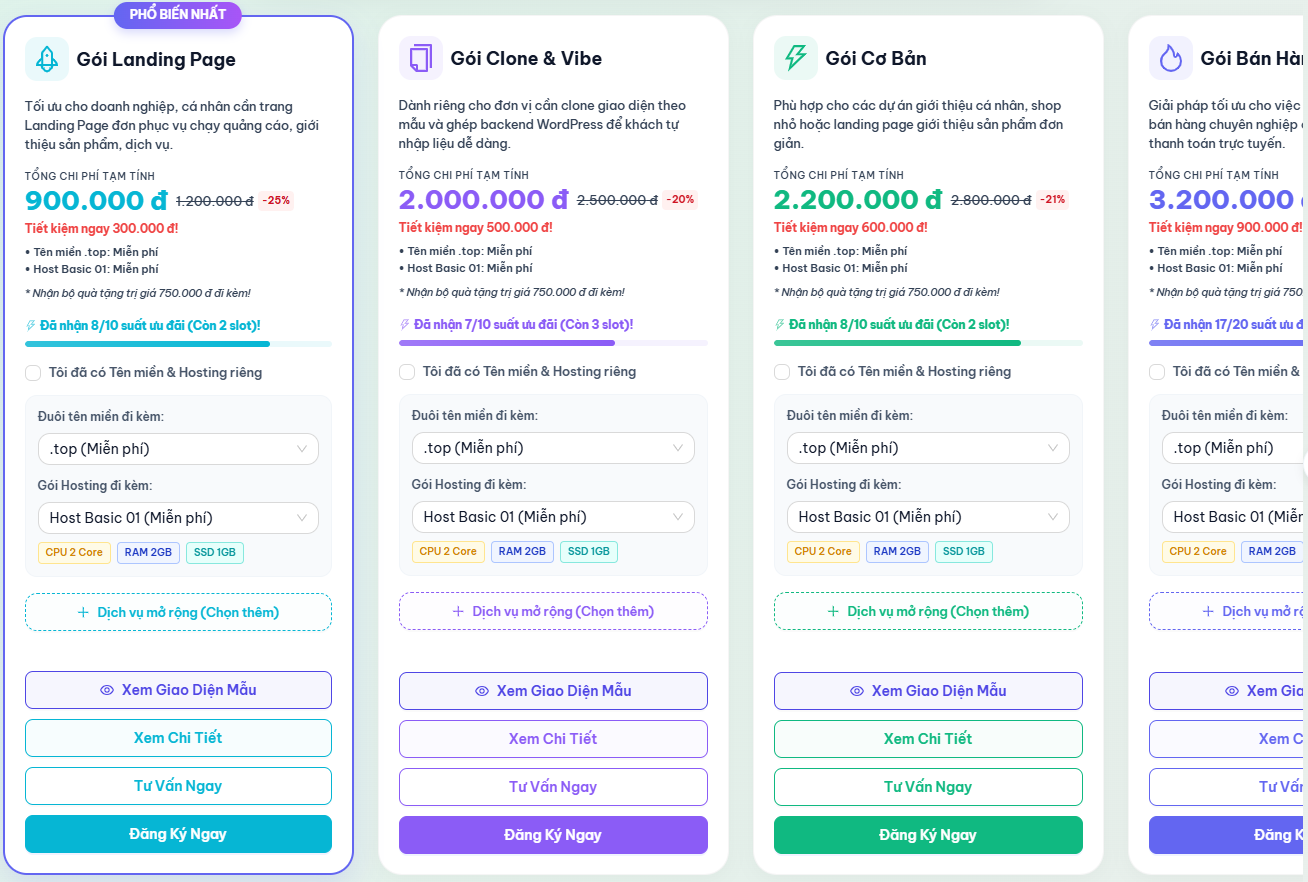Enable own-domain checkbox in Gói Cơ Bản card
Viewport: 1308px width, 882px height.
pyautogui.click(x=782, y=372)
